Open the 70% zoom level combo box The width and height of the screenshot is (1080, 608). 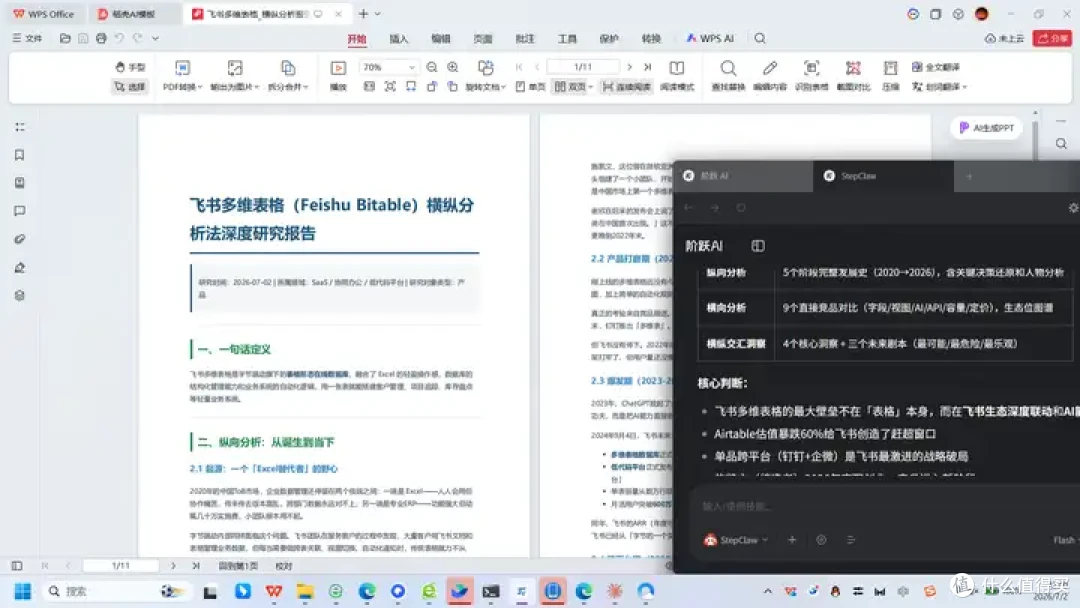tap(388, 67)
